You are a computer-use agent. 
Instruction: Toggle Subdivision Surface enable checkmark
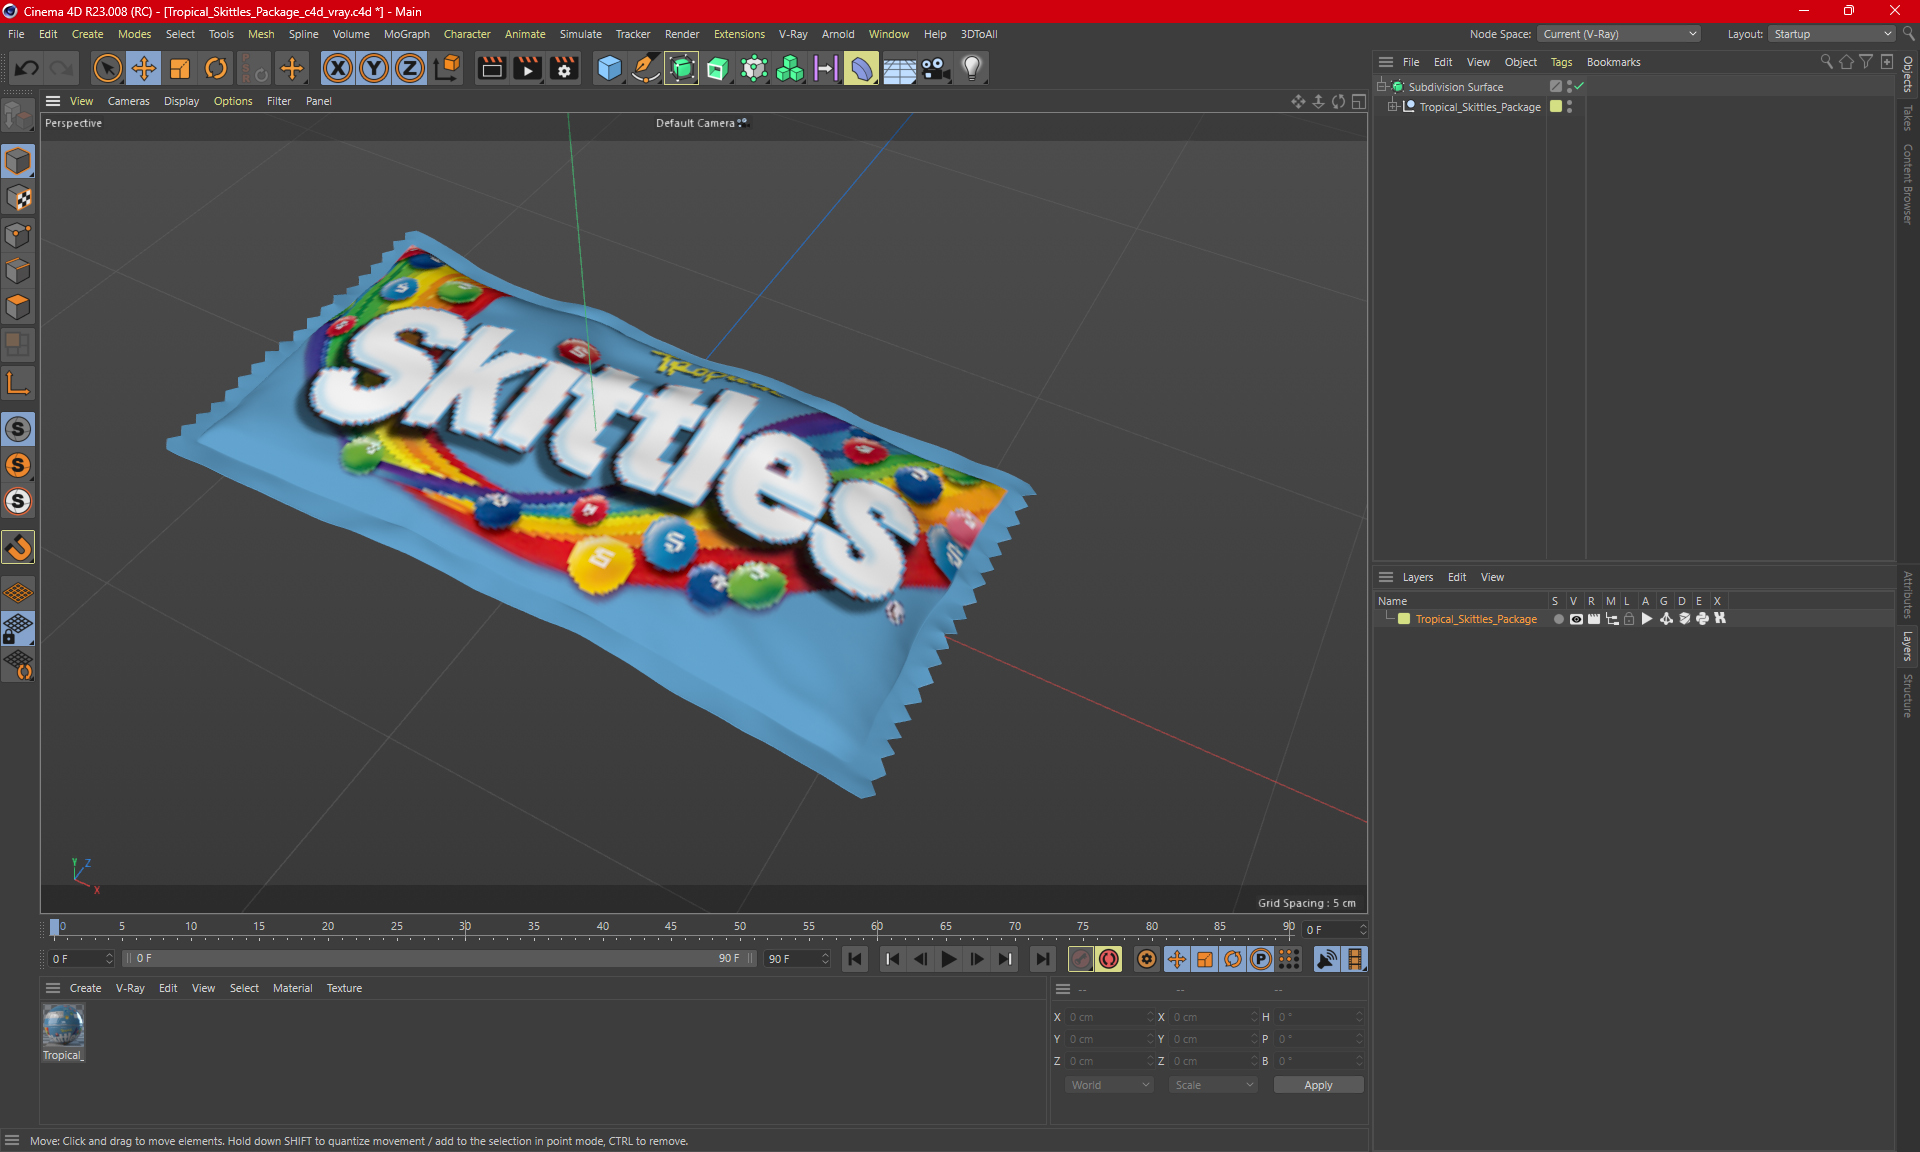[x=1579, y=87]
